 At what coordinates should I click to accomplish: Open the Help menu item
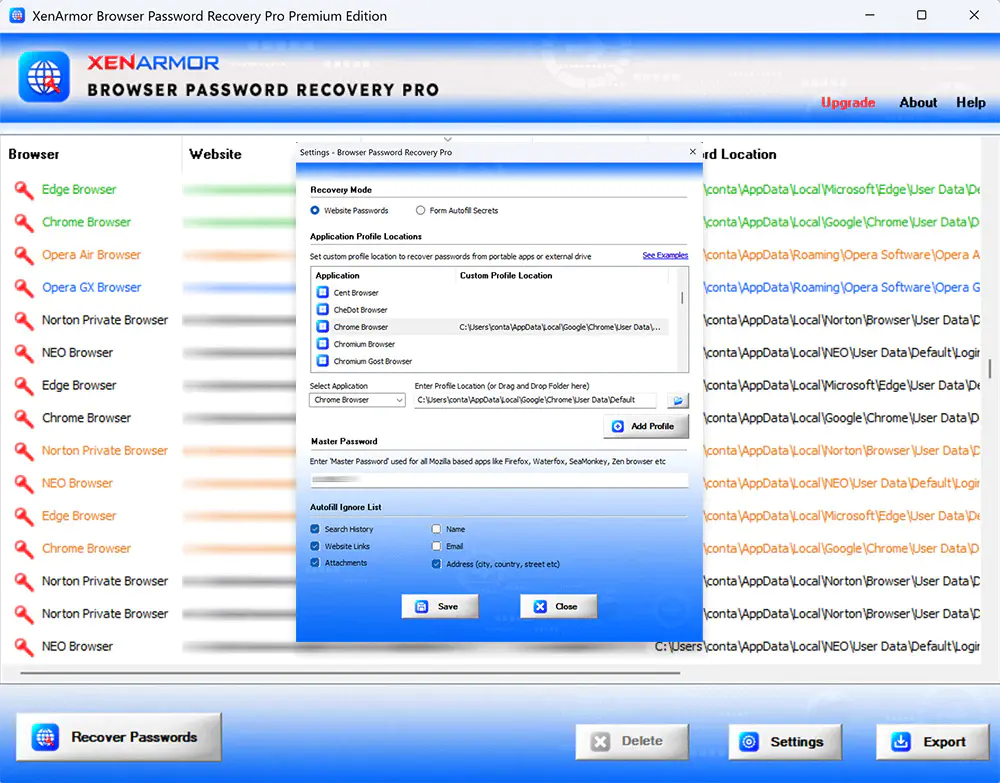[970, 103]
